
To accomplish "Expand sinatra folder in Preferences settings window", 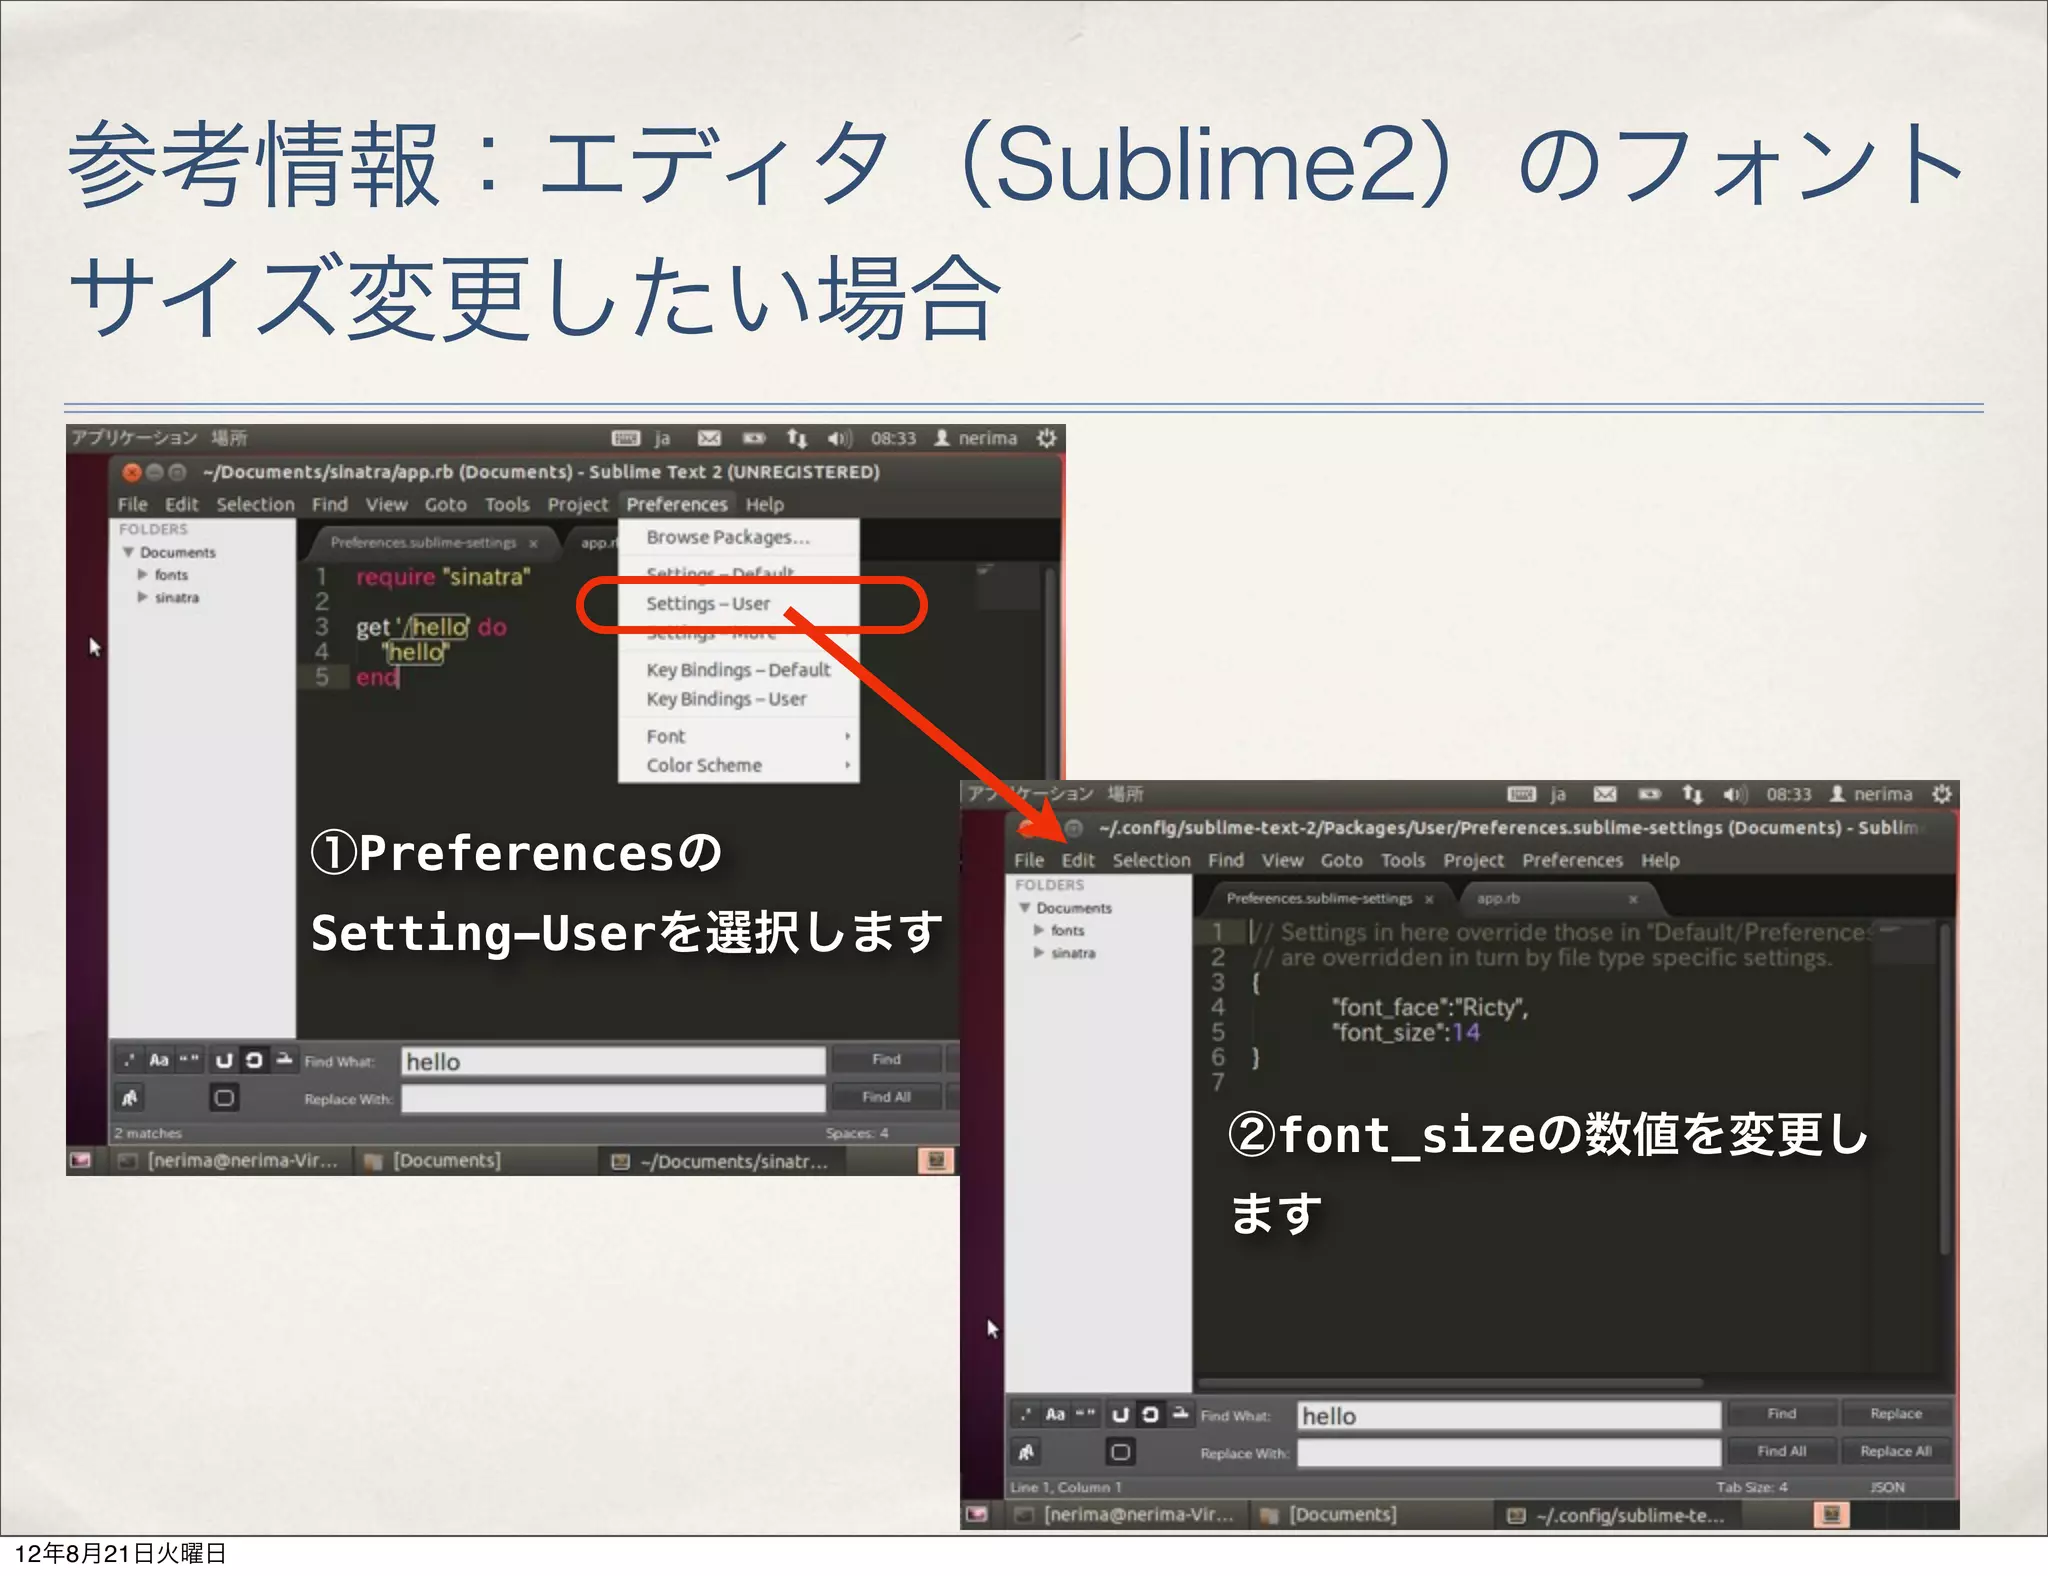I will [1039, 953].
